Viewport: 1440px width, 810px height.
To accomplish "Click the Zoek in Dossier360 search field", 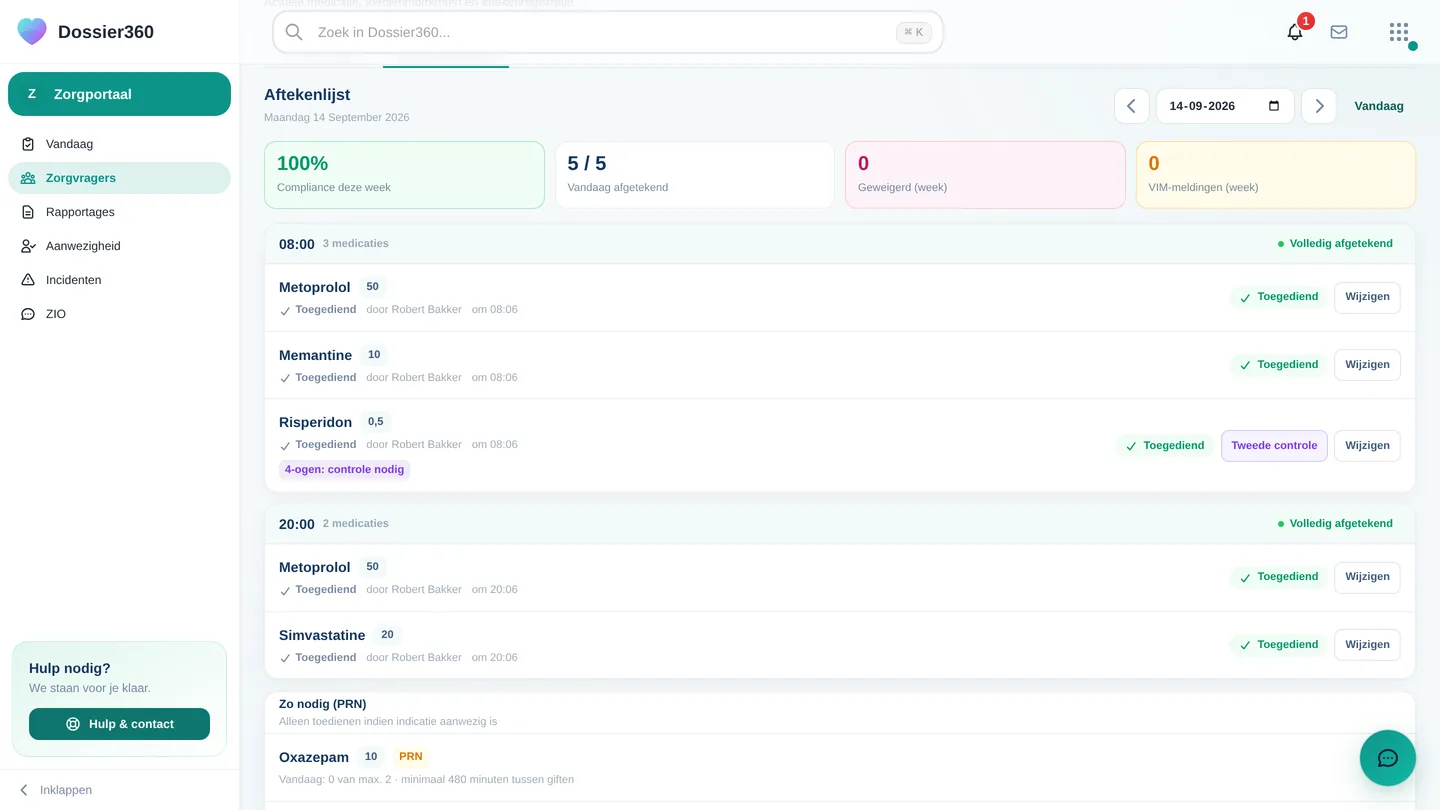I will coord(608,32).
